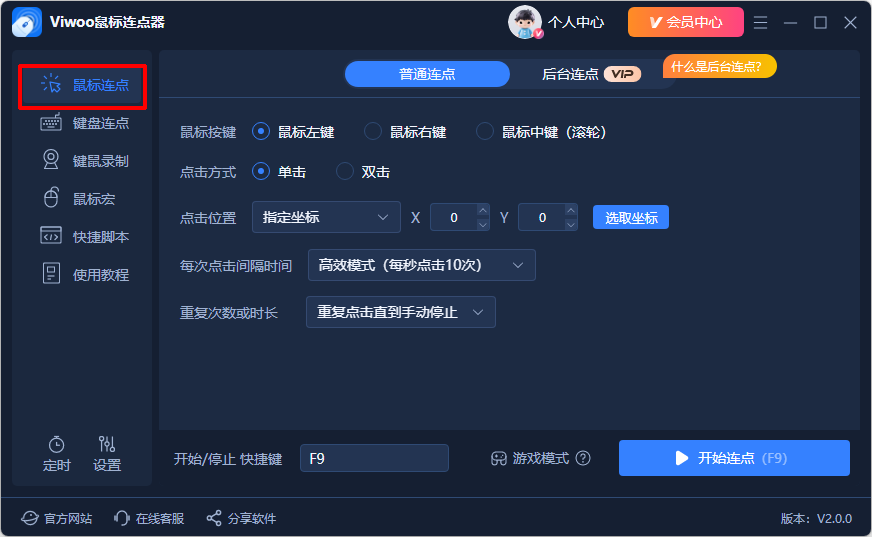Expand the 高效模式 interval dropdown
Image resolution: width=872 pixels, height=537 pixels.
pos(422,265)
